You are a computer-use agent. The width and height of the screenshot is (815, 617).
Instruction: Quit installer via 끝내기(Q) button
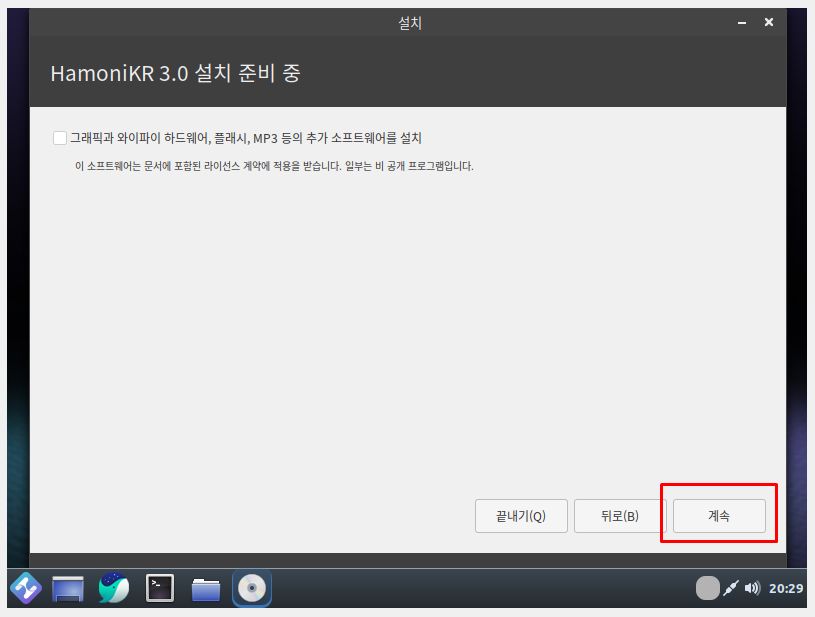tap(521, 516)
